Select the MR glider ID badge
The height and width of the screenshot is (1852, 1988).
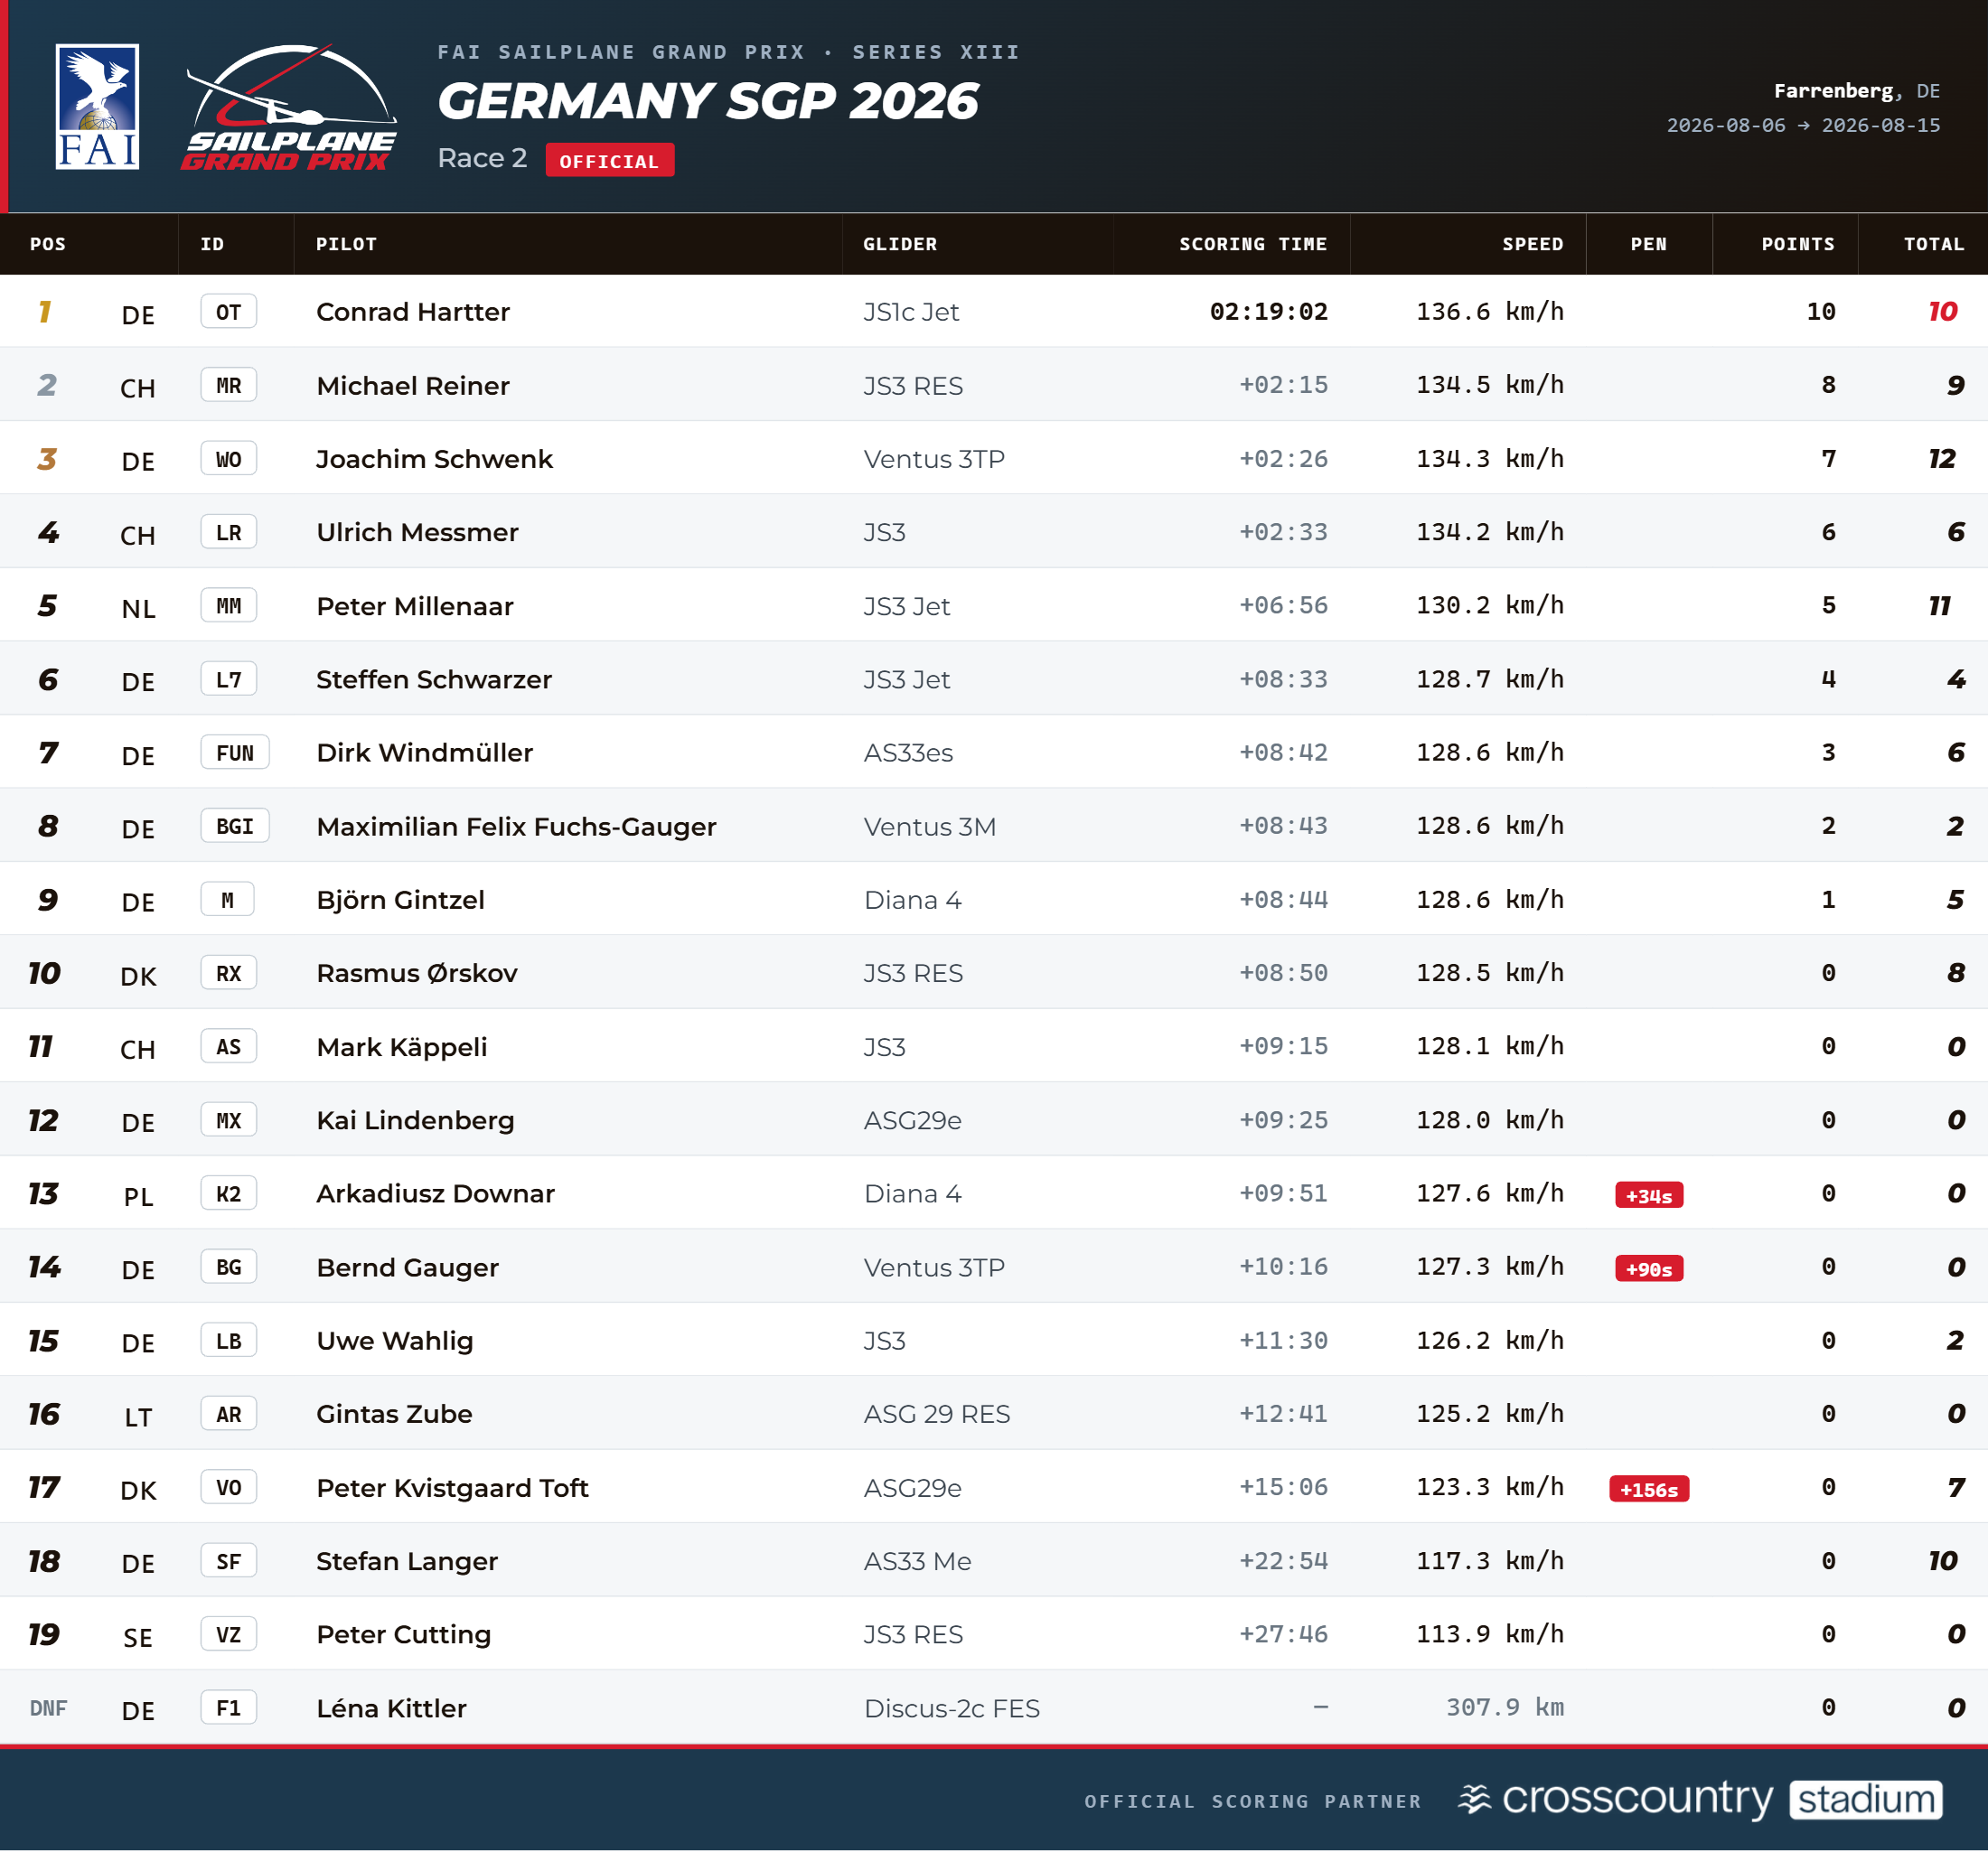229,385
